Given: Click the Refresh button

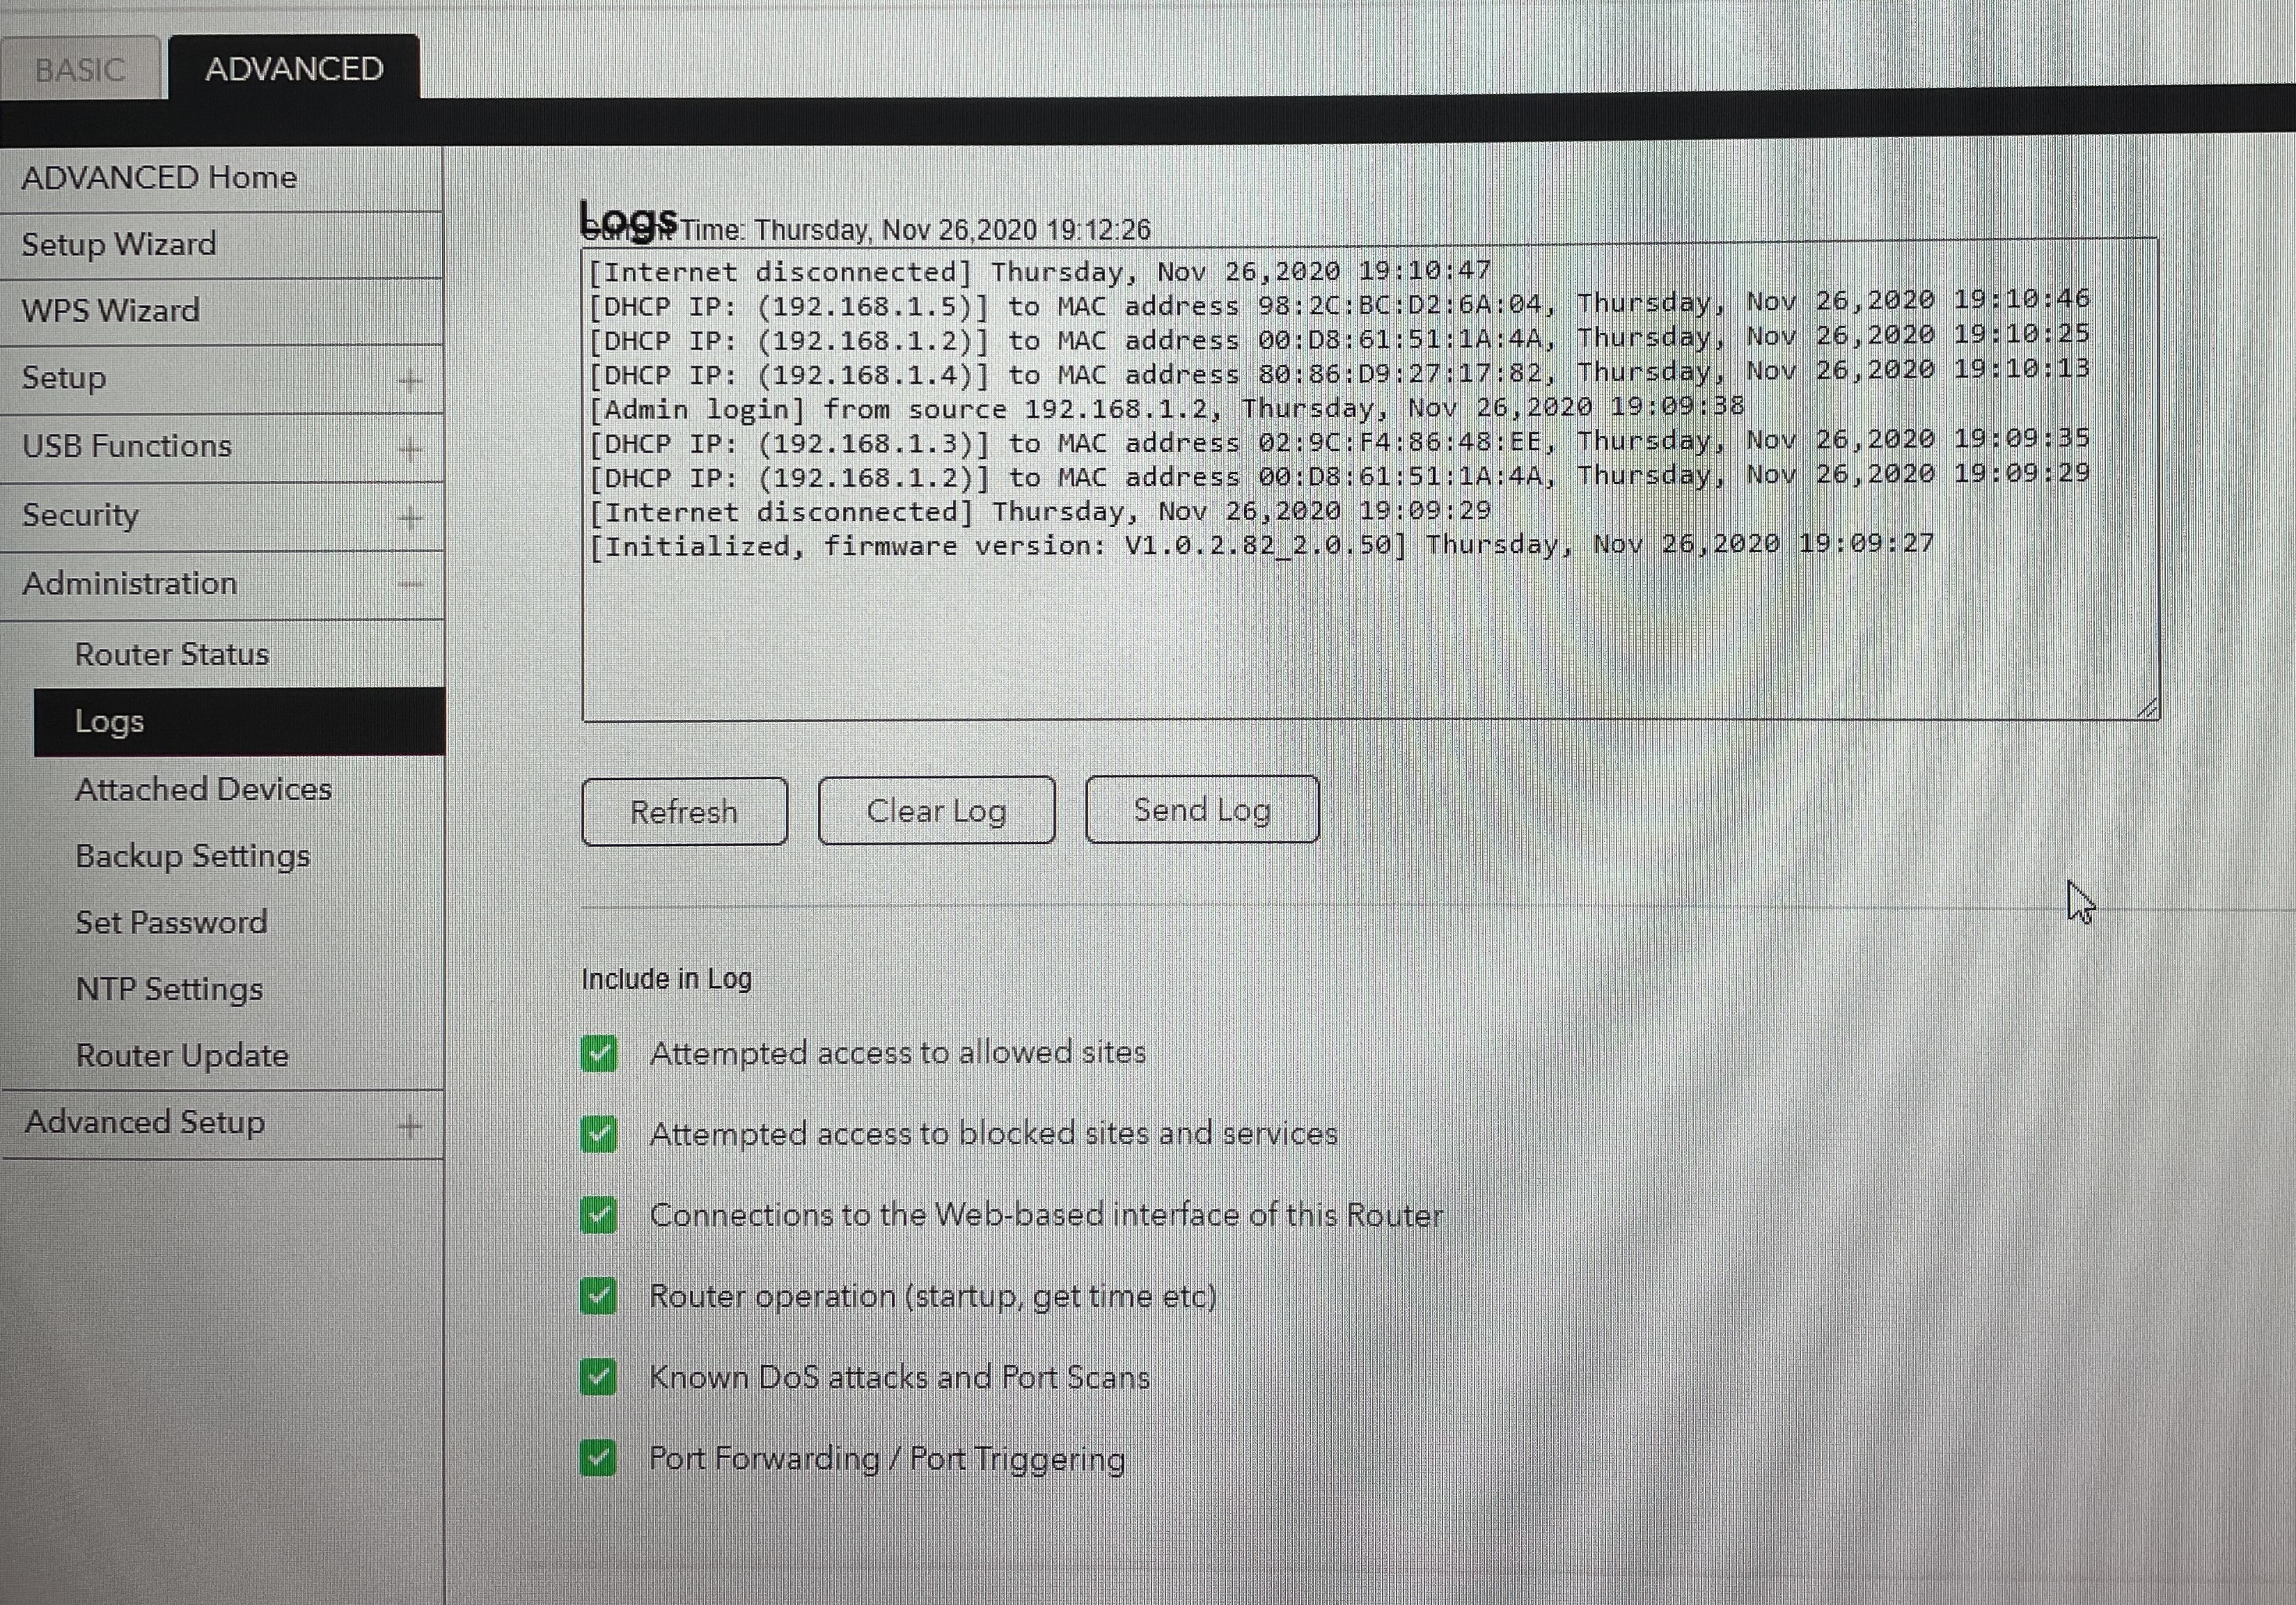Looking at the screenshot, I should 684,811.
